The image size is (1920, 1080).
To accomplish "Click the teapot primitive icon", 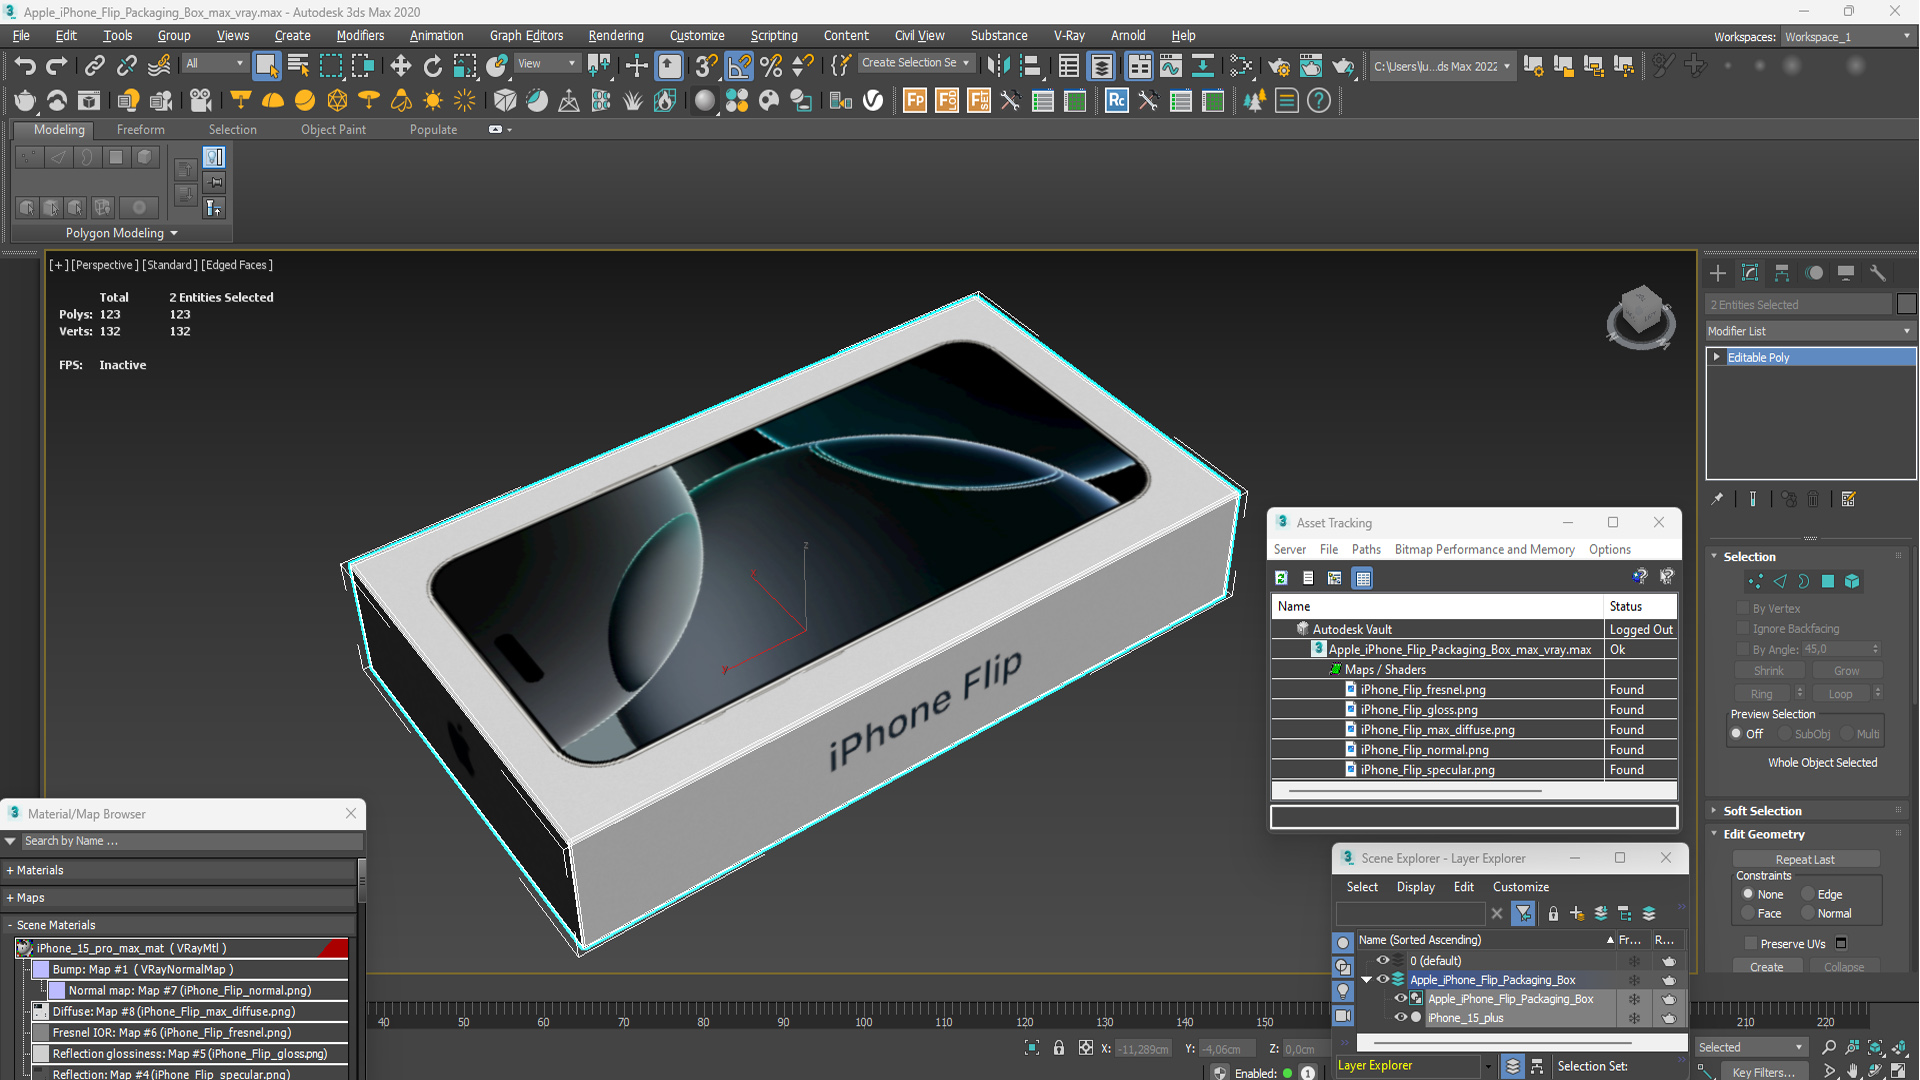I will 25,101.
